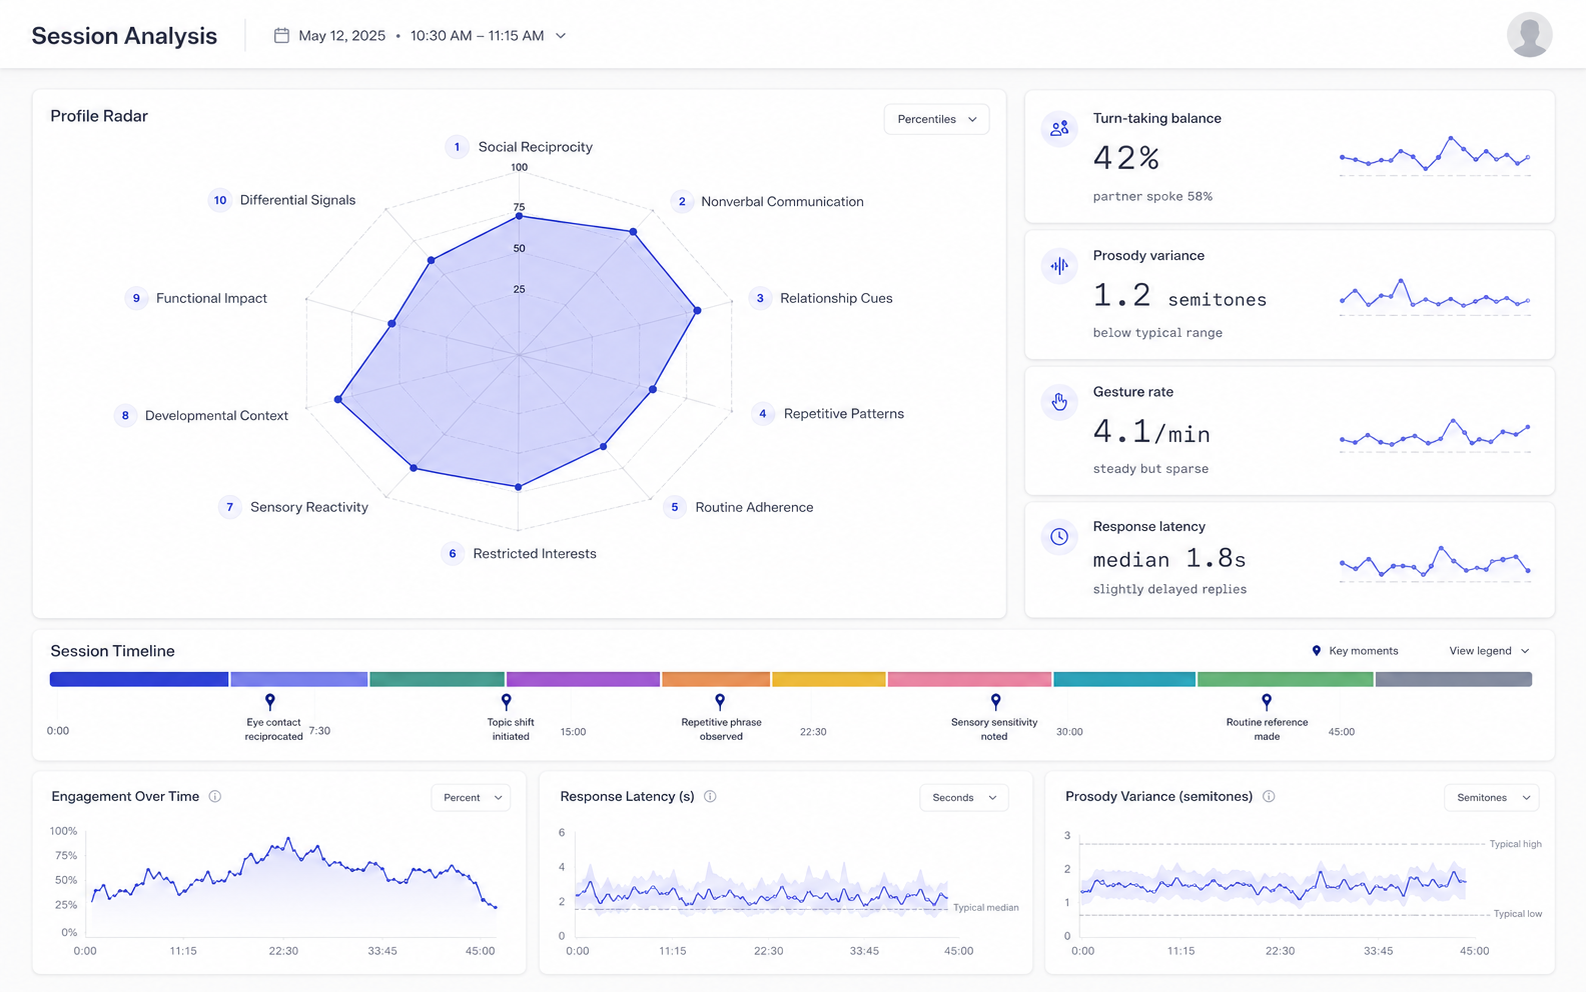Viewport: 1586px width, 992px height.
Task: Click the Key moments label
Action: (x=1363, y=651)
